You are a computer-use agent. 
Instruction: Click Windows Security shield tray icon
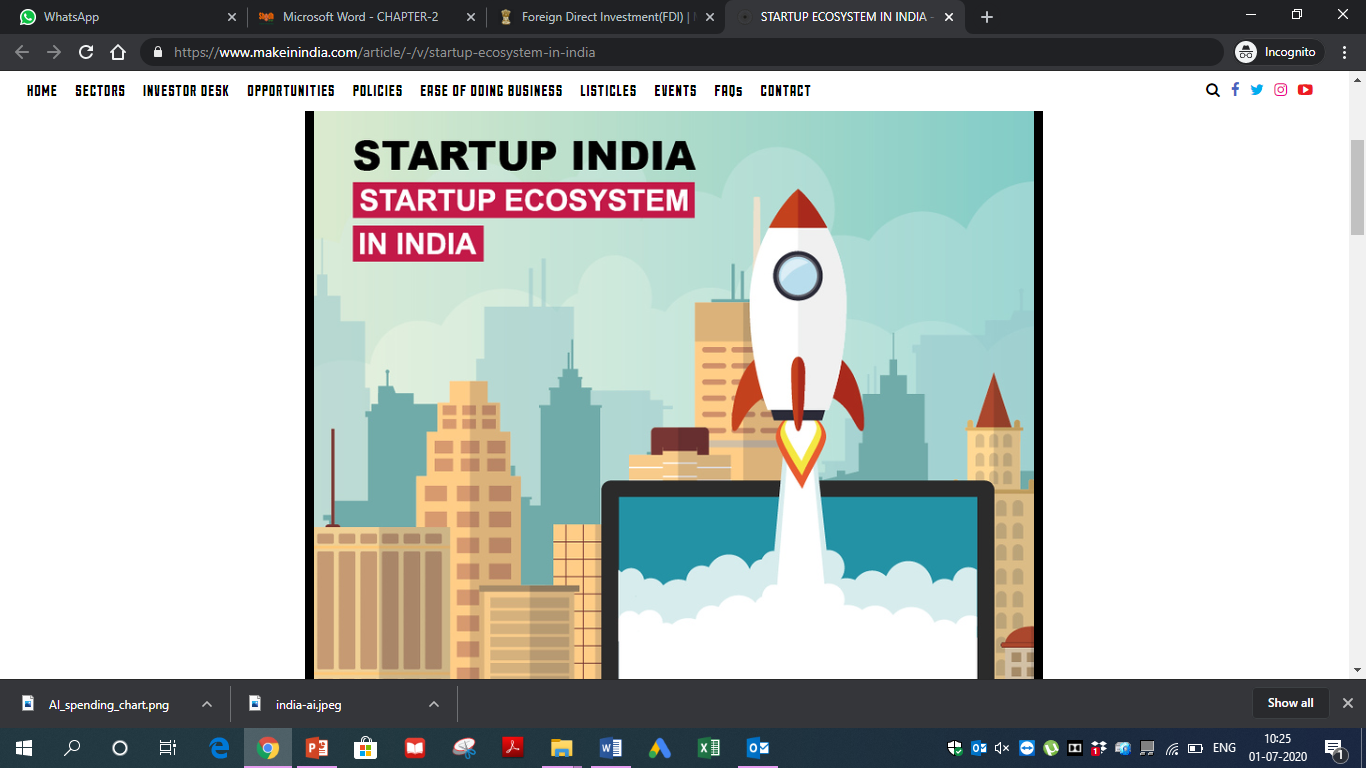955,748
